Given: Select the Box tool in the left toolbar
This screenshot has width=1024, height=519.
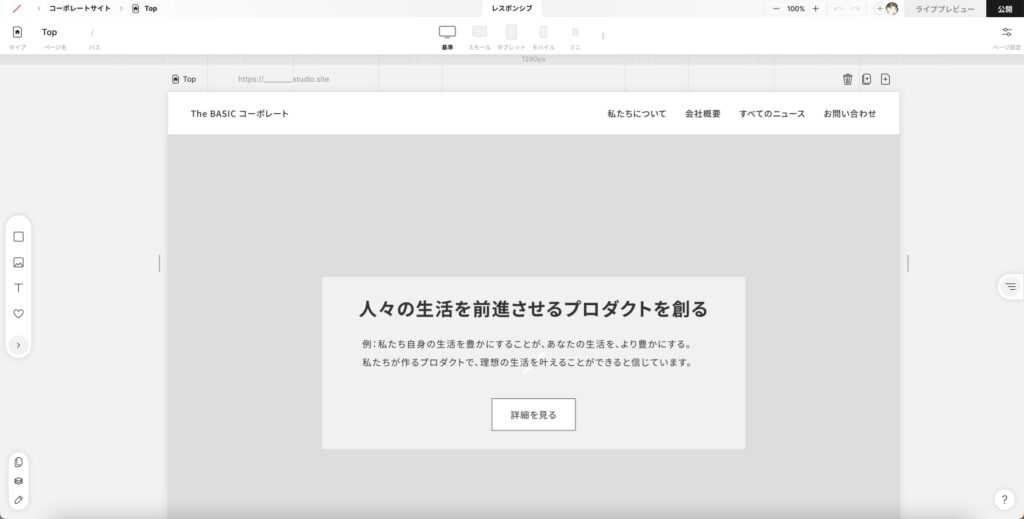Looking at the screenshot, I should [x=18, y=237].
